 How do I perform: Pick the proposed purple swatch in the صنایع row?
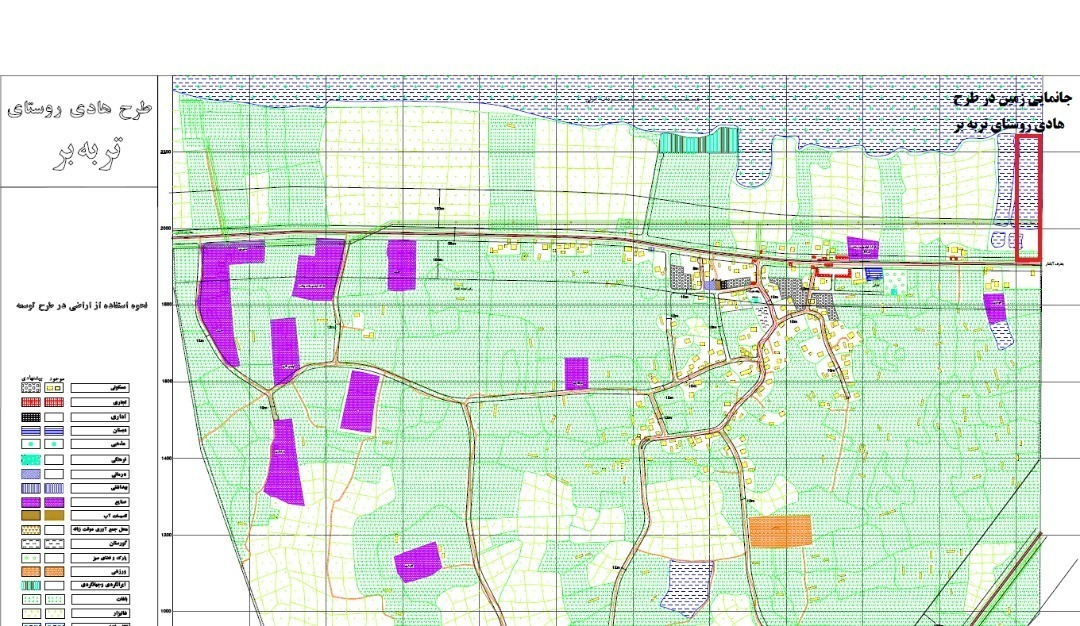point(31,503)
